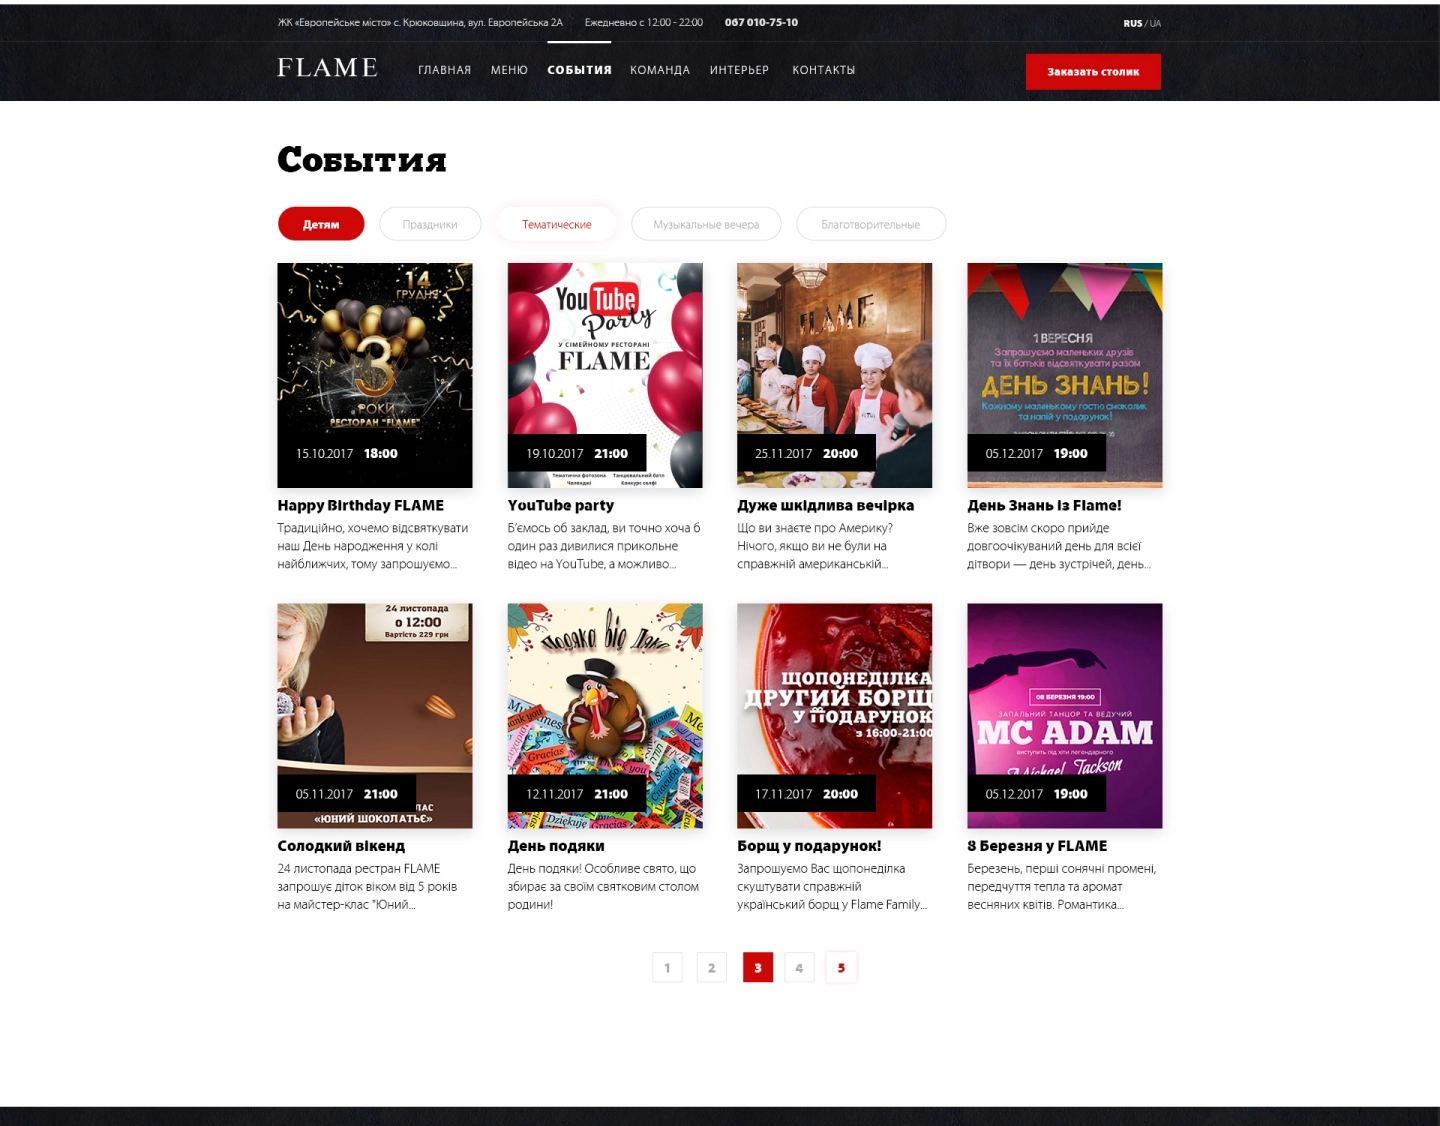This screenshot has width=1440, height=1126.
Task: Select the Праздники category filter
Action: click(430, 224)
